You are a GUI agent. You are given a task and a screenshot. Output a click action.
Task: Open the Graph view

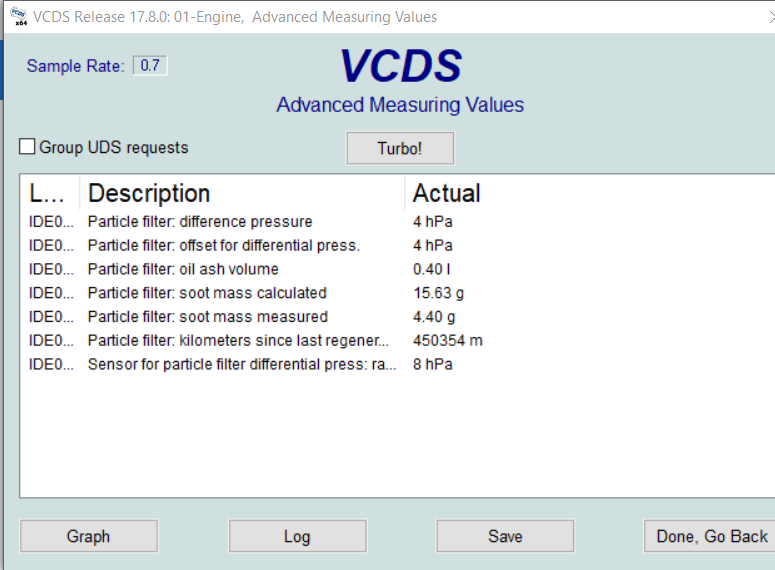coord(89,536)
